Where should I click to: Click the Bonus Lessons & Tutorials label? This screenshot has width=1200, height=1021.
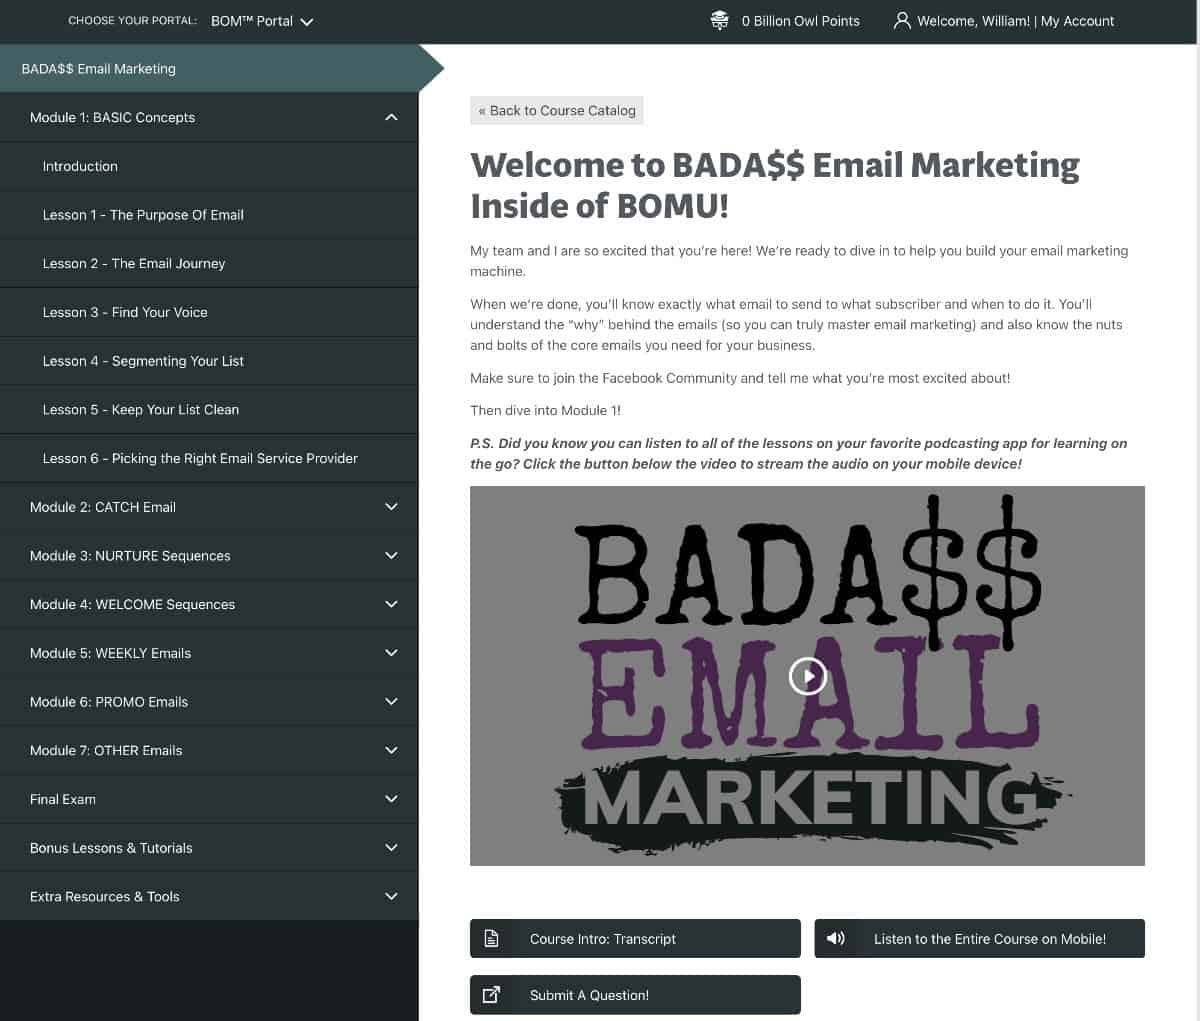[111, 847]
